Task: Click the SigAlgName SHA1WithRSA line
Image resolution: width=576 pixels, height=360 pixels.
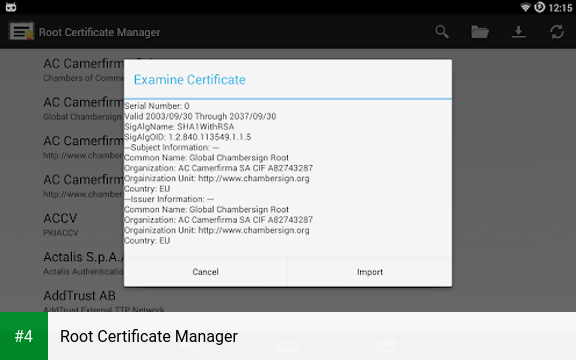Action: (179, 127)
